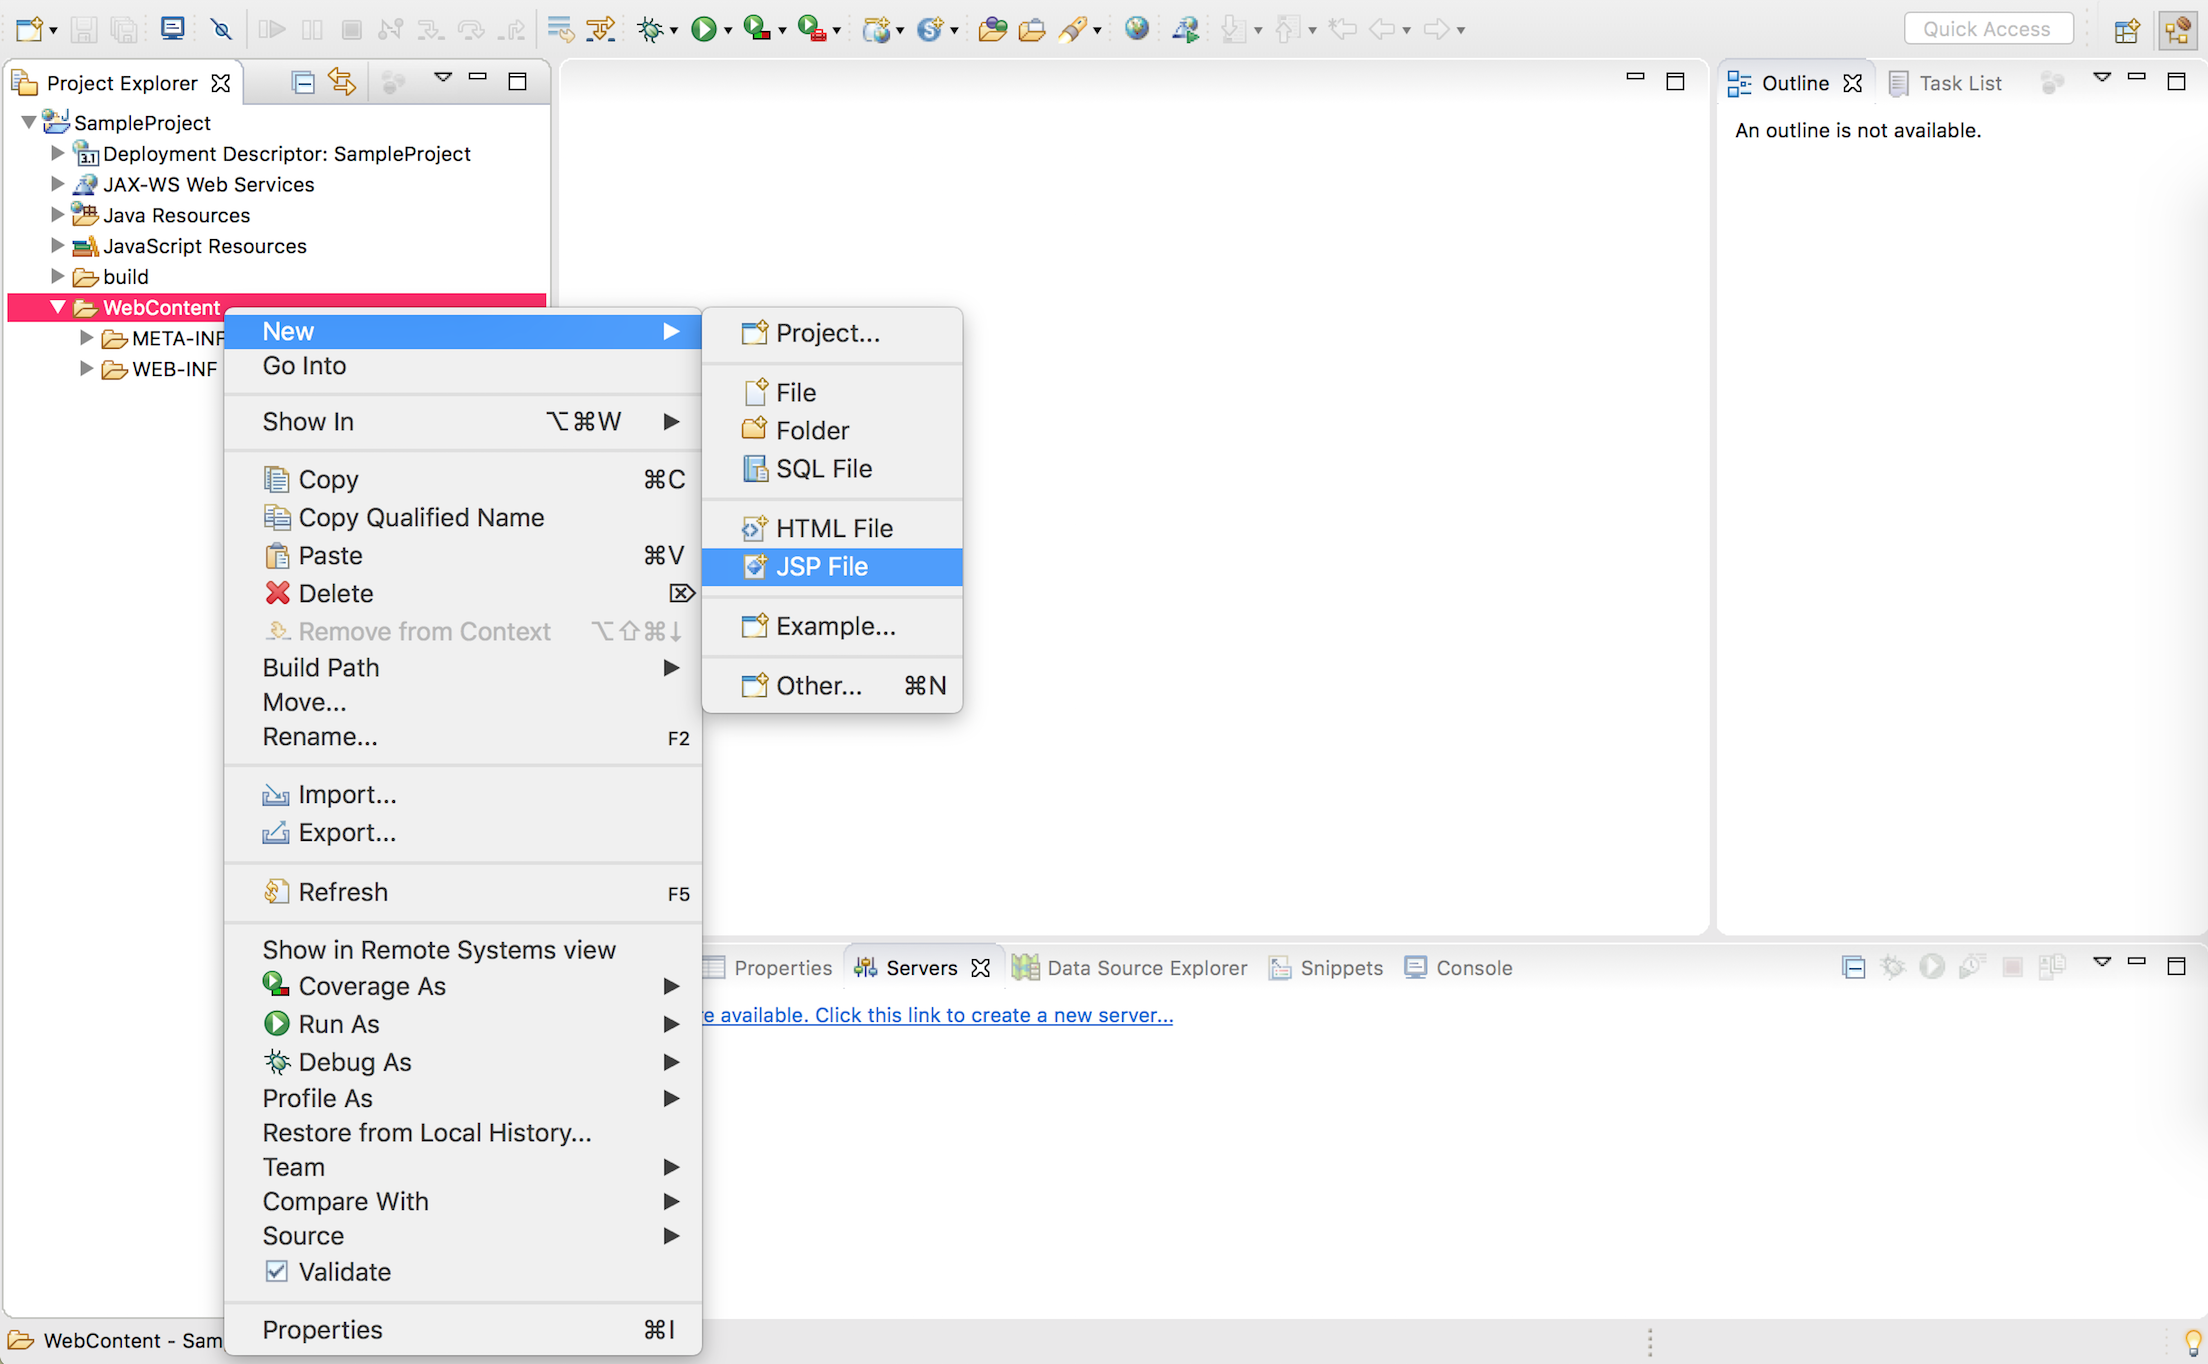Image resolution: width=2208 pixels, height=1364 pixels.
Task: Toggle Link with Editor arrows icon
Action: click(x=342, y=83)
